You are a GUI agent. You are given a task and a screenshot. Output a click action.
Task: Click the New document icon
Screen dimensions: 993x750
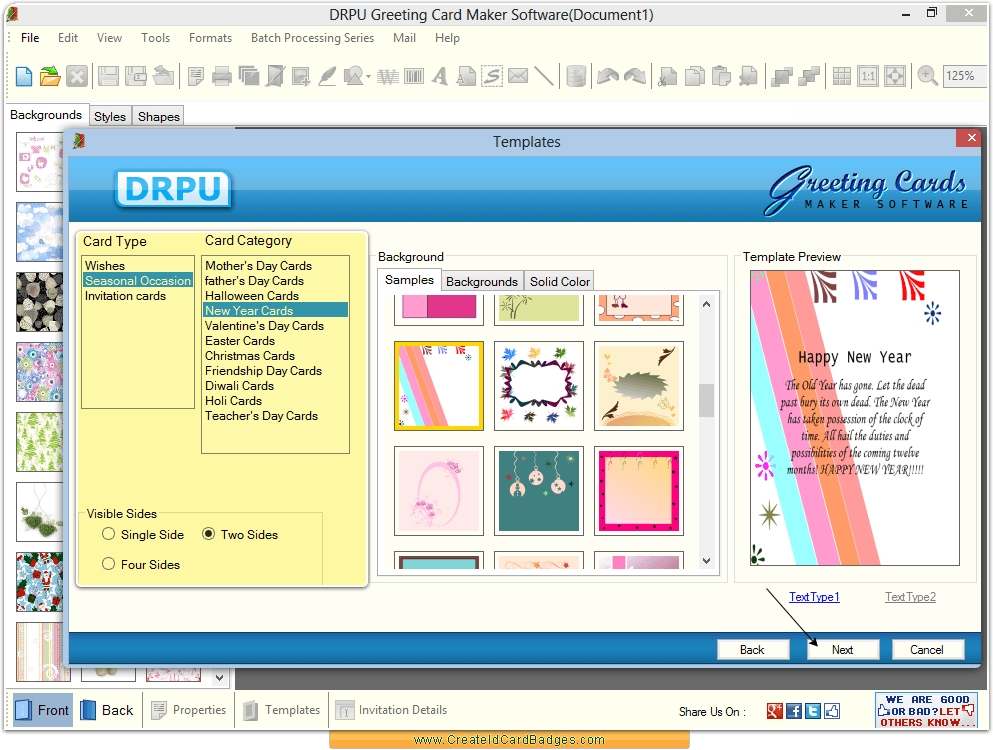click(x=24, y=77)
